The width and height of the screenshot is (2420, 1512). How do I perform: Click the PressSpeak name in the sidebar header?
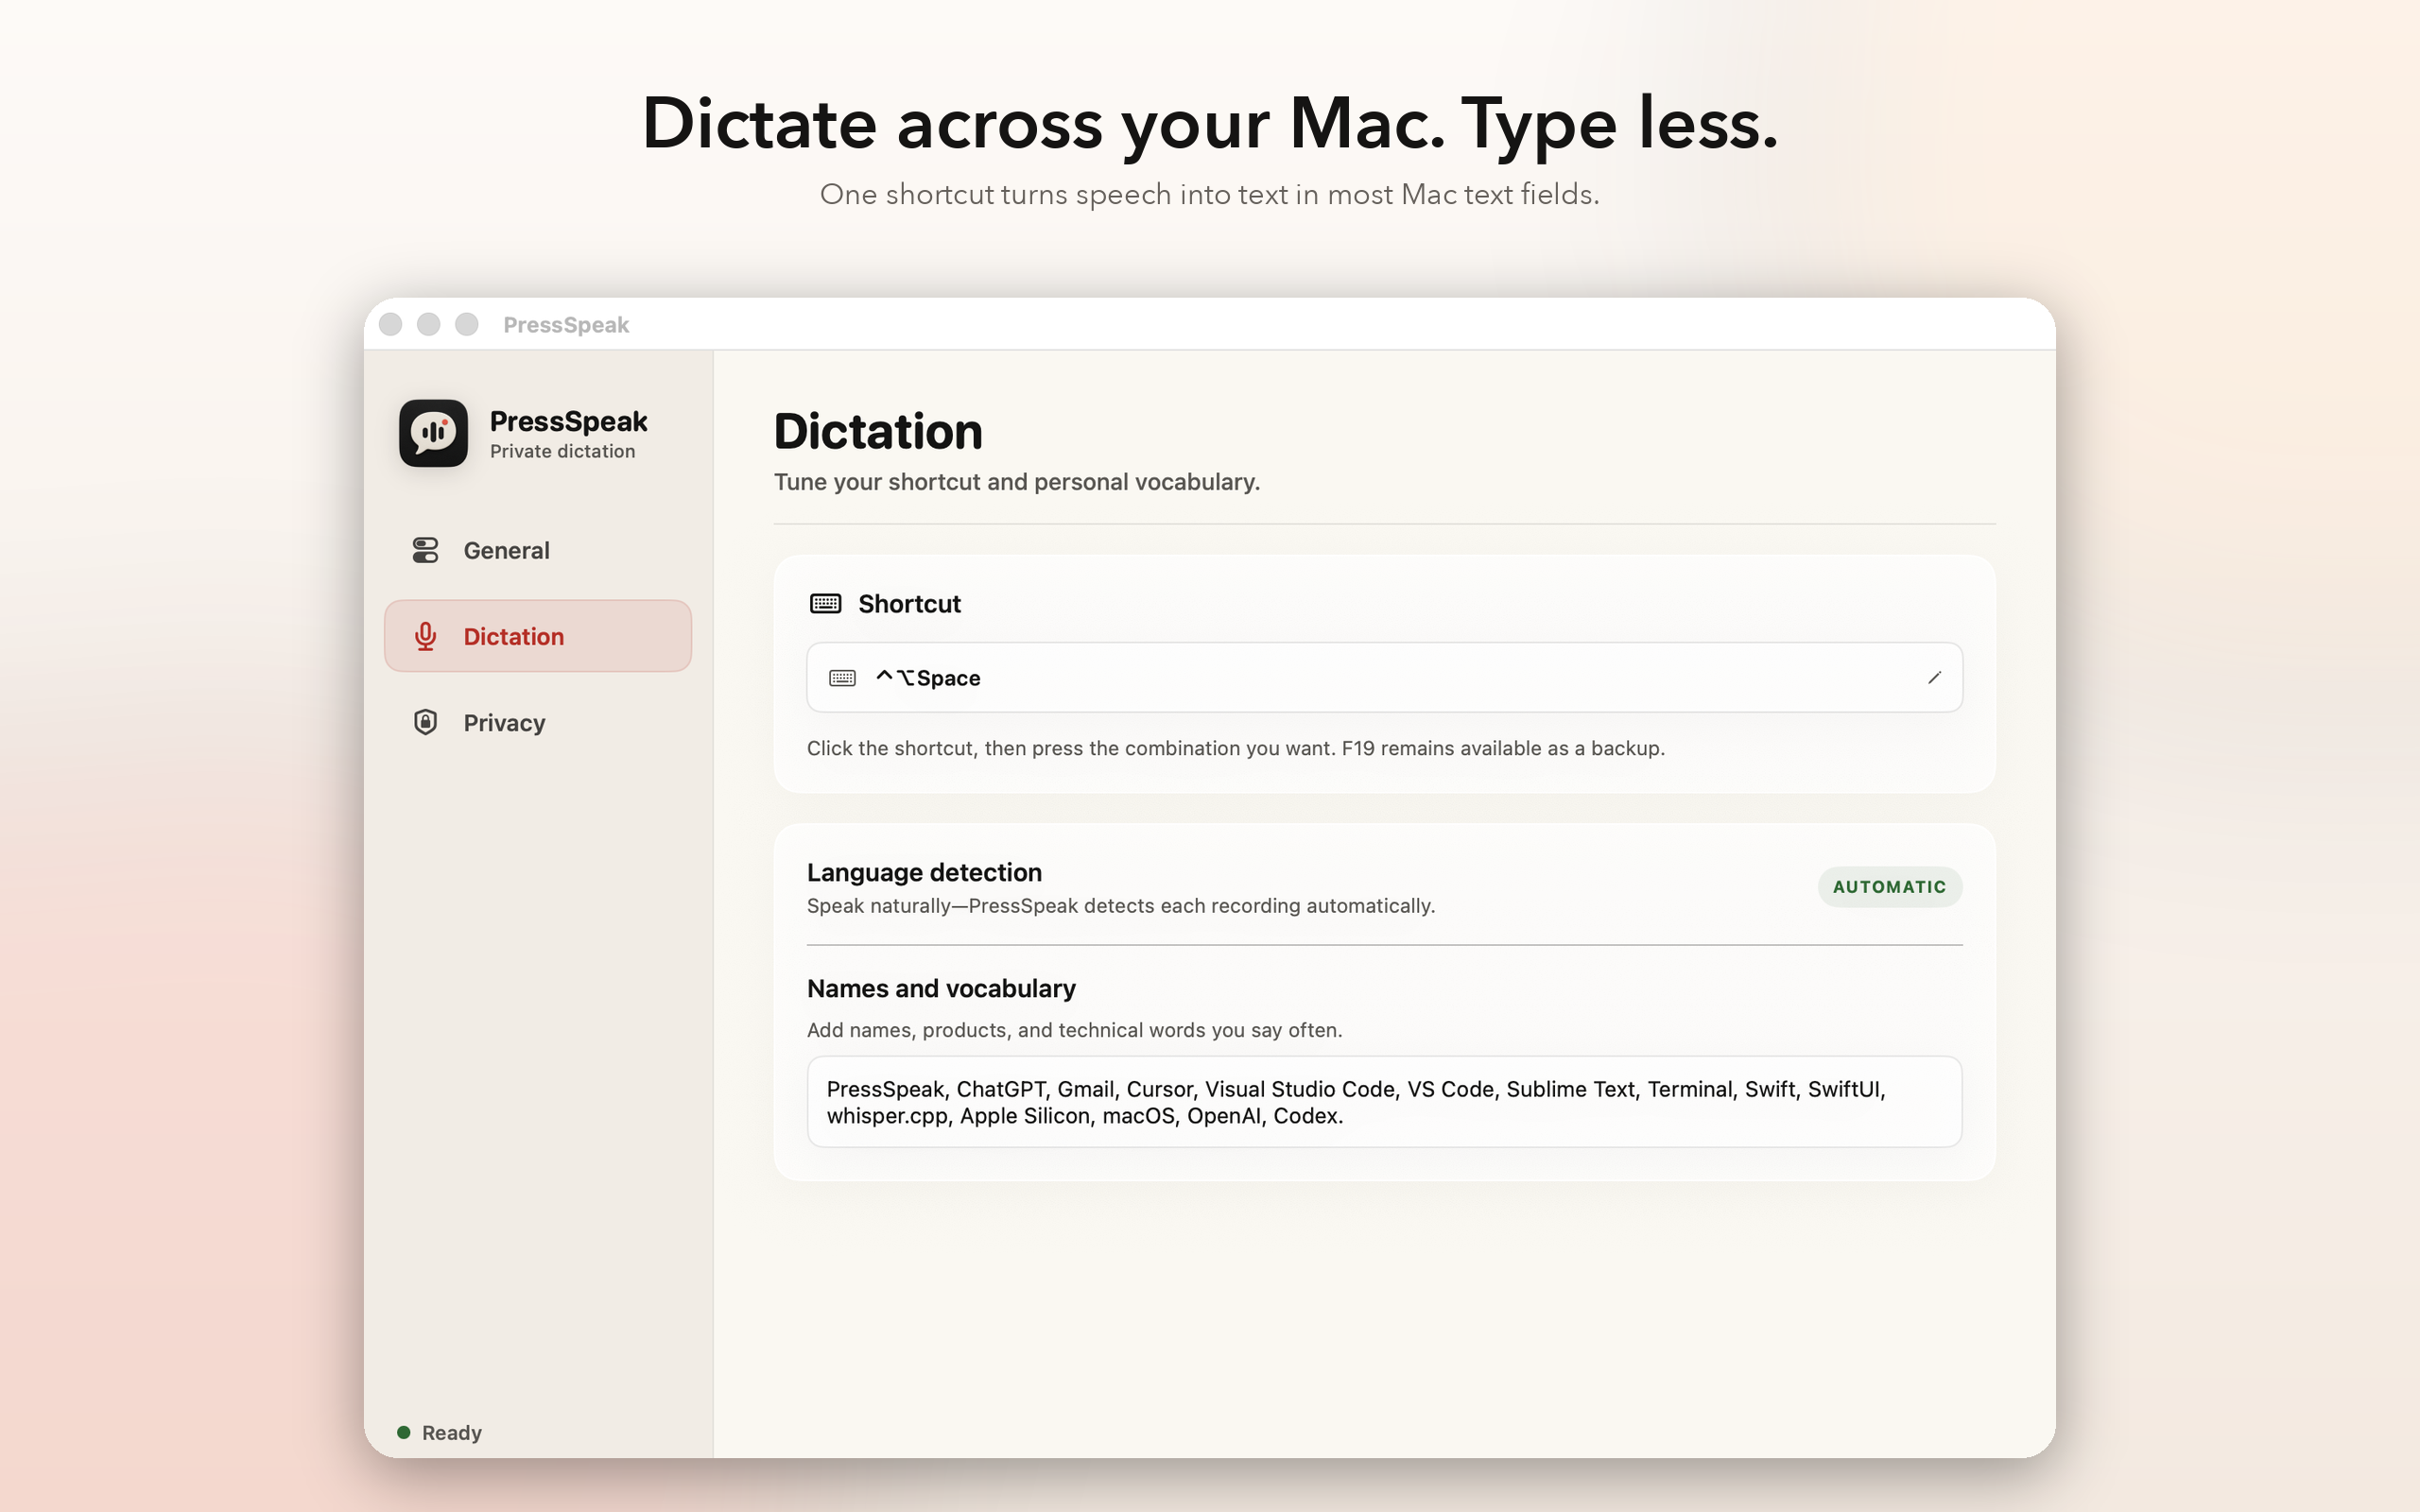[568, 421]
